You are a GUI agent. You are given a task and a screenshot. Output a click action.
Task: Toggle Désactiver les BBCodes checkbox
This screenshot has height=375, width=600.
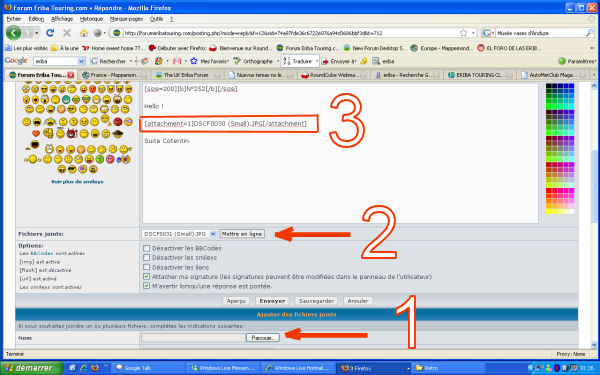146,248
